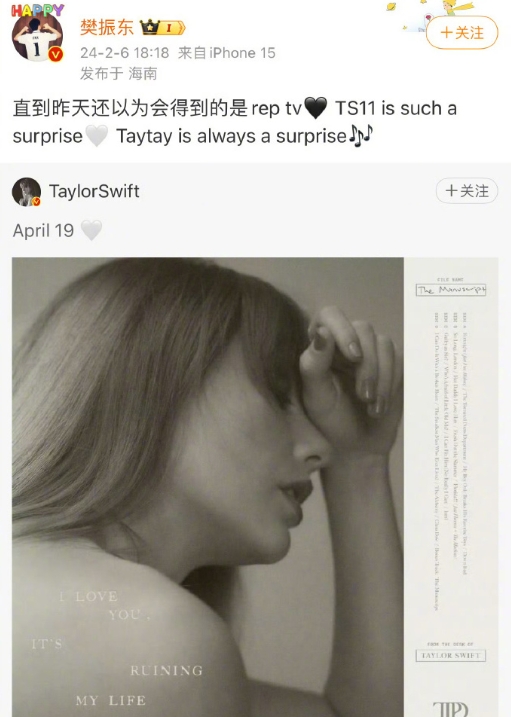Tap the white heart beside April 19
This screenshot has width=511, height=717.
click(x=91, y=230)
